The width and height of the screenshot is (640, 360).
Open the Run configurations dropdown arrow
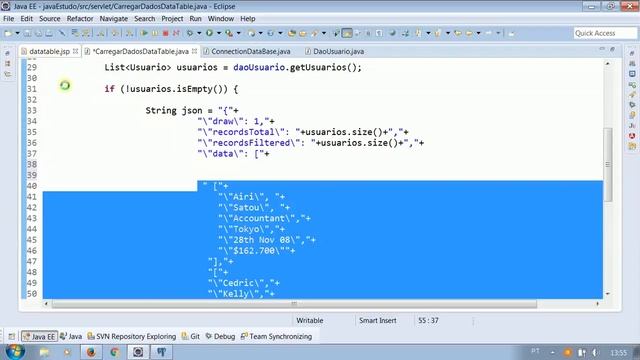coord(219,33)
